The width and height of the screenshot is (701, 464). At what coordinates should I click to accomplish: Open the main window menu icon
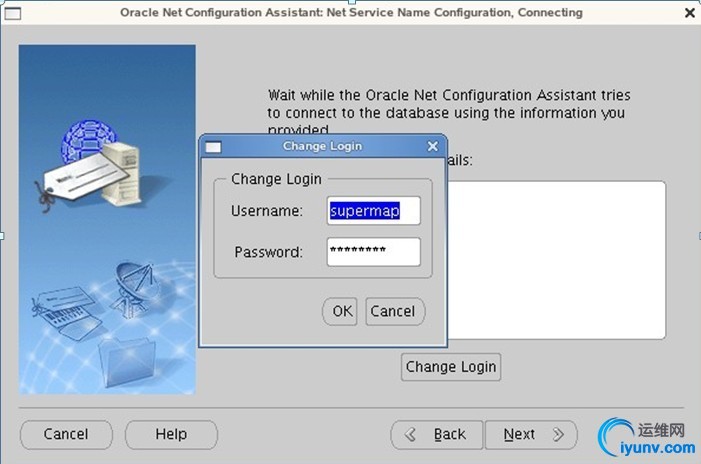tap(13, 13)
